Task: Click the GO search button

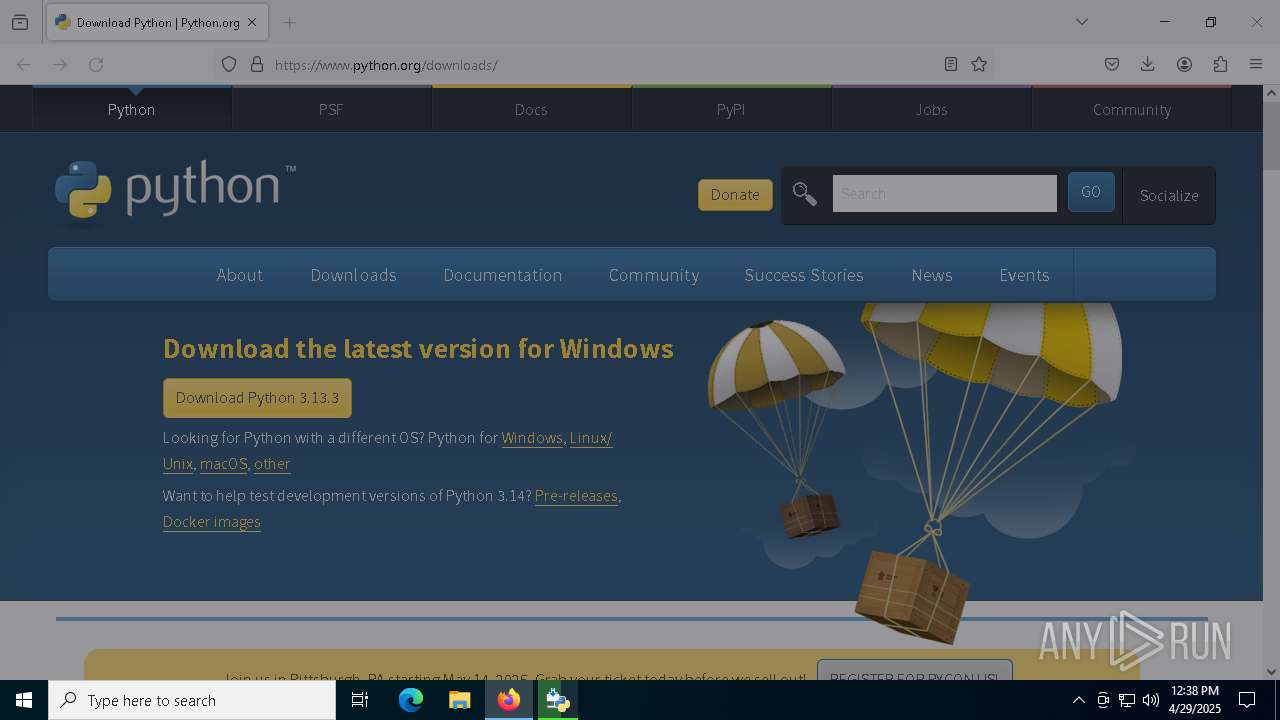Action: pyautogui.click(x=1091, y=192)
